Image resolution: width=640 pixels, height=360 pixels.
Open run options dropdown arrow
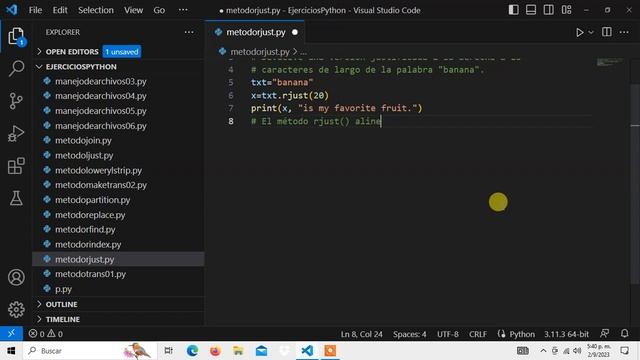[x=591, y=32]
